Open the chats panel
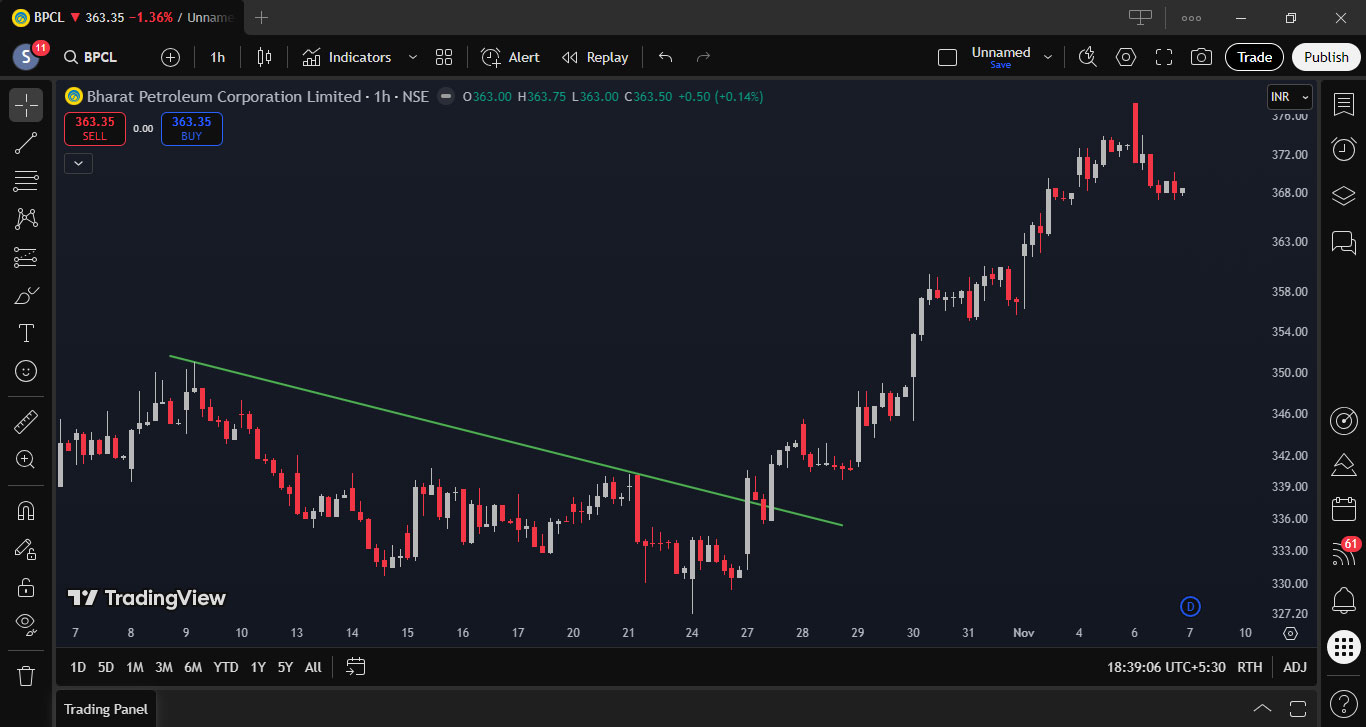 tap(1344, 241)
